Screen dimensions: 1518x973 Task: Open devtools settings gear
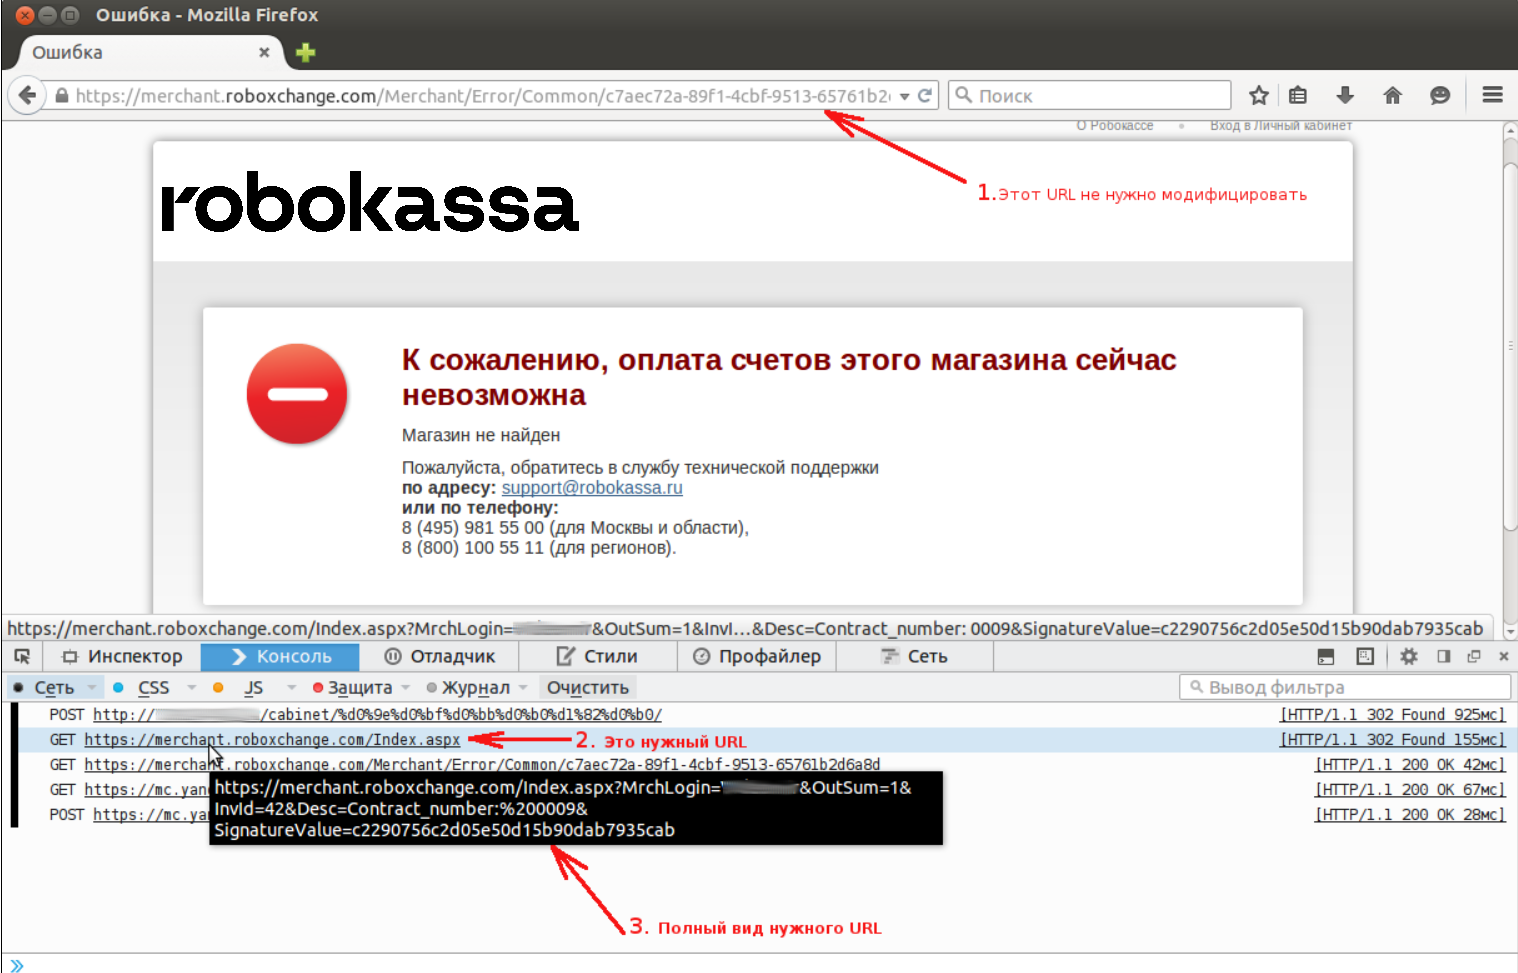tap(1409, 656)
